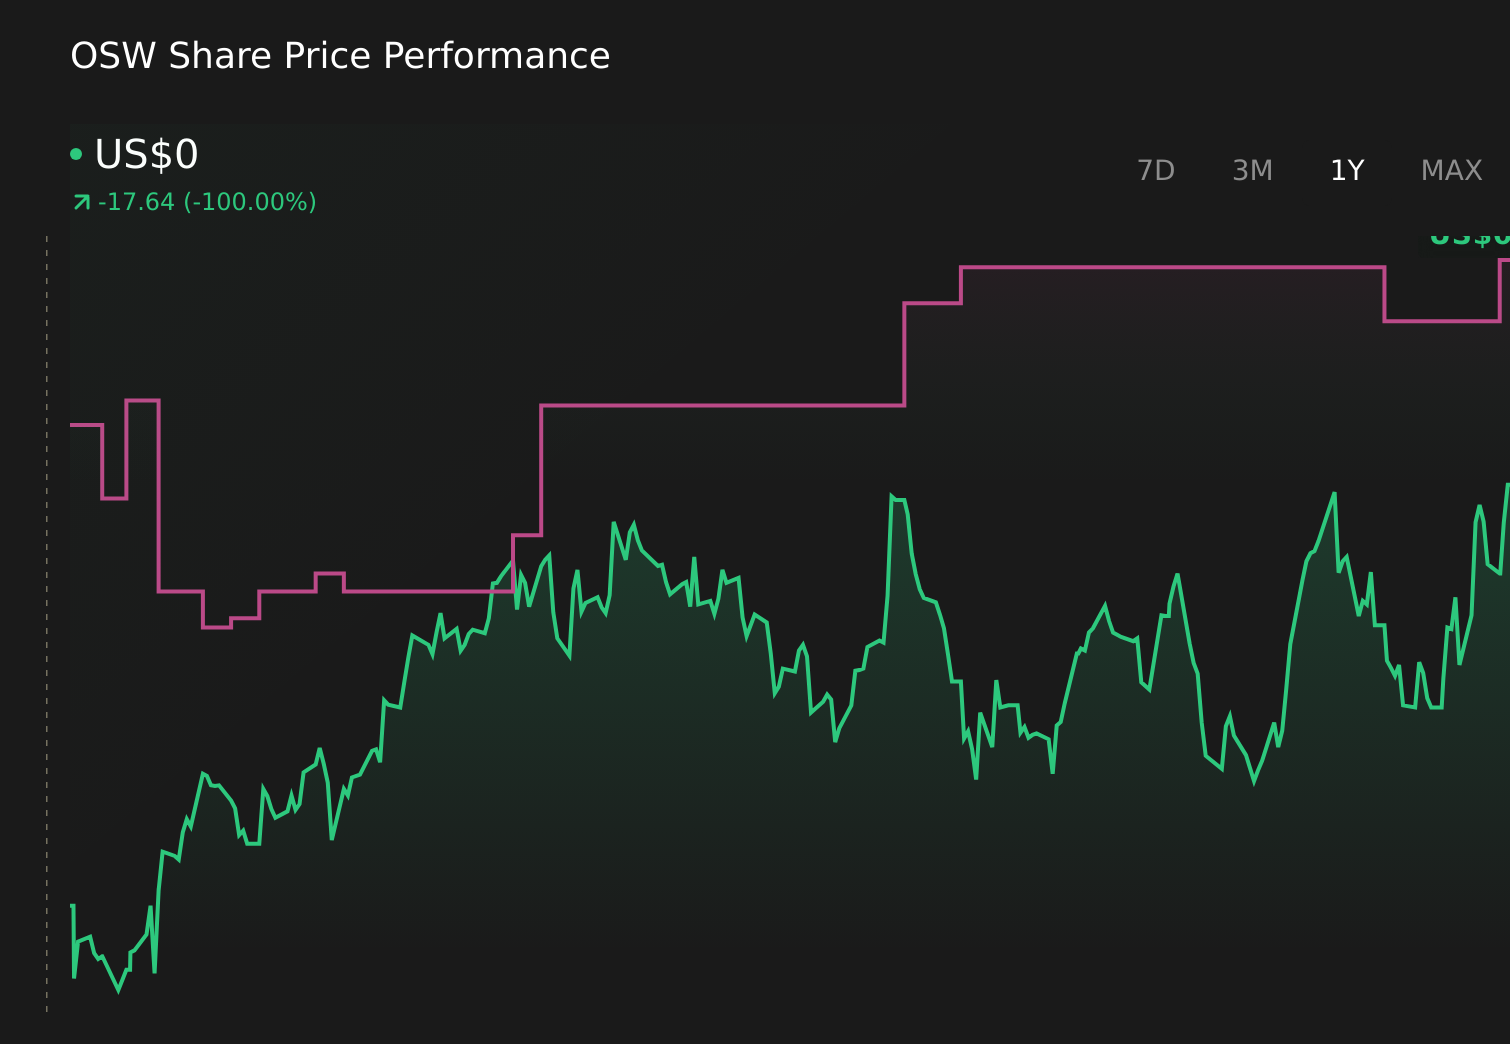This screenshot has width=1510, height=1044.
Task: Select the 3M time range
Action: point(1251,170)
